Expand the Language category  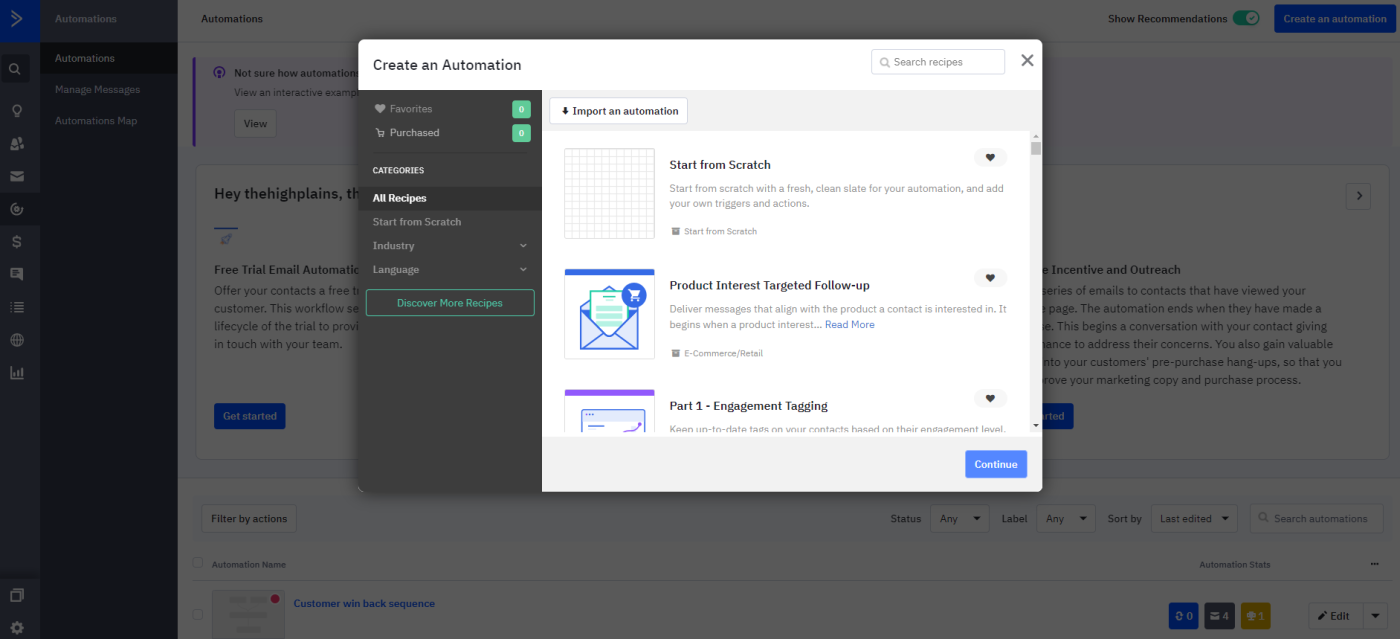click(449, 270)
